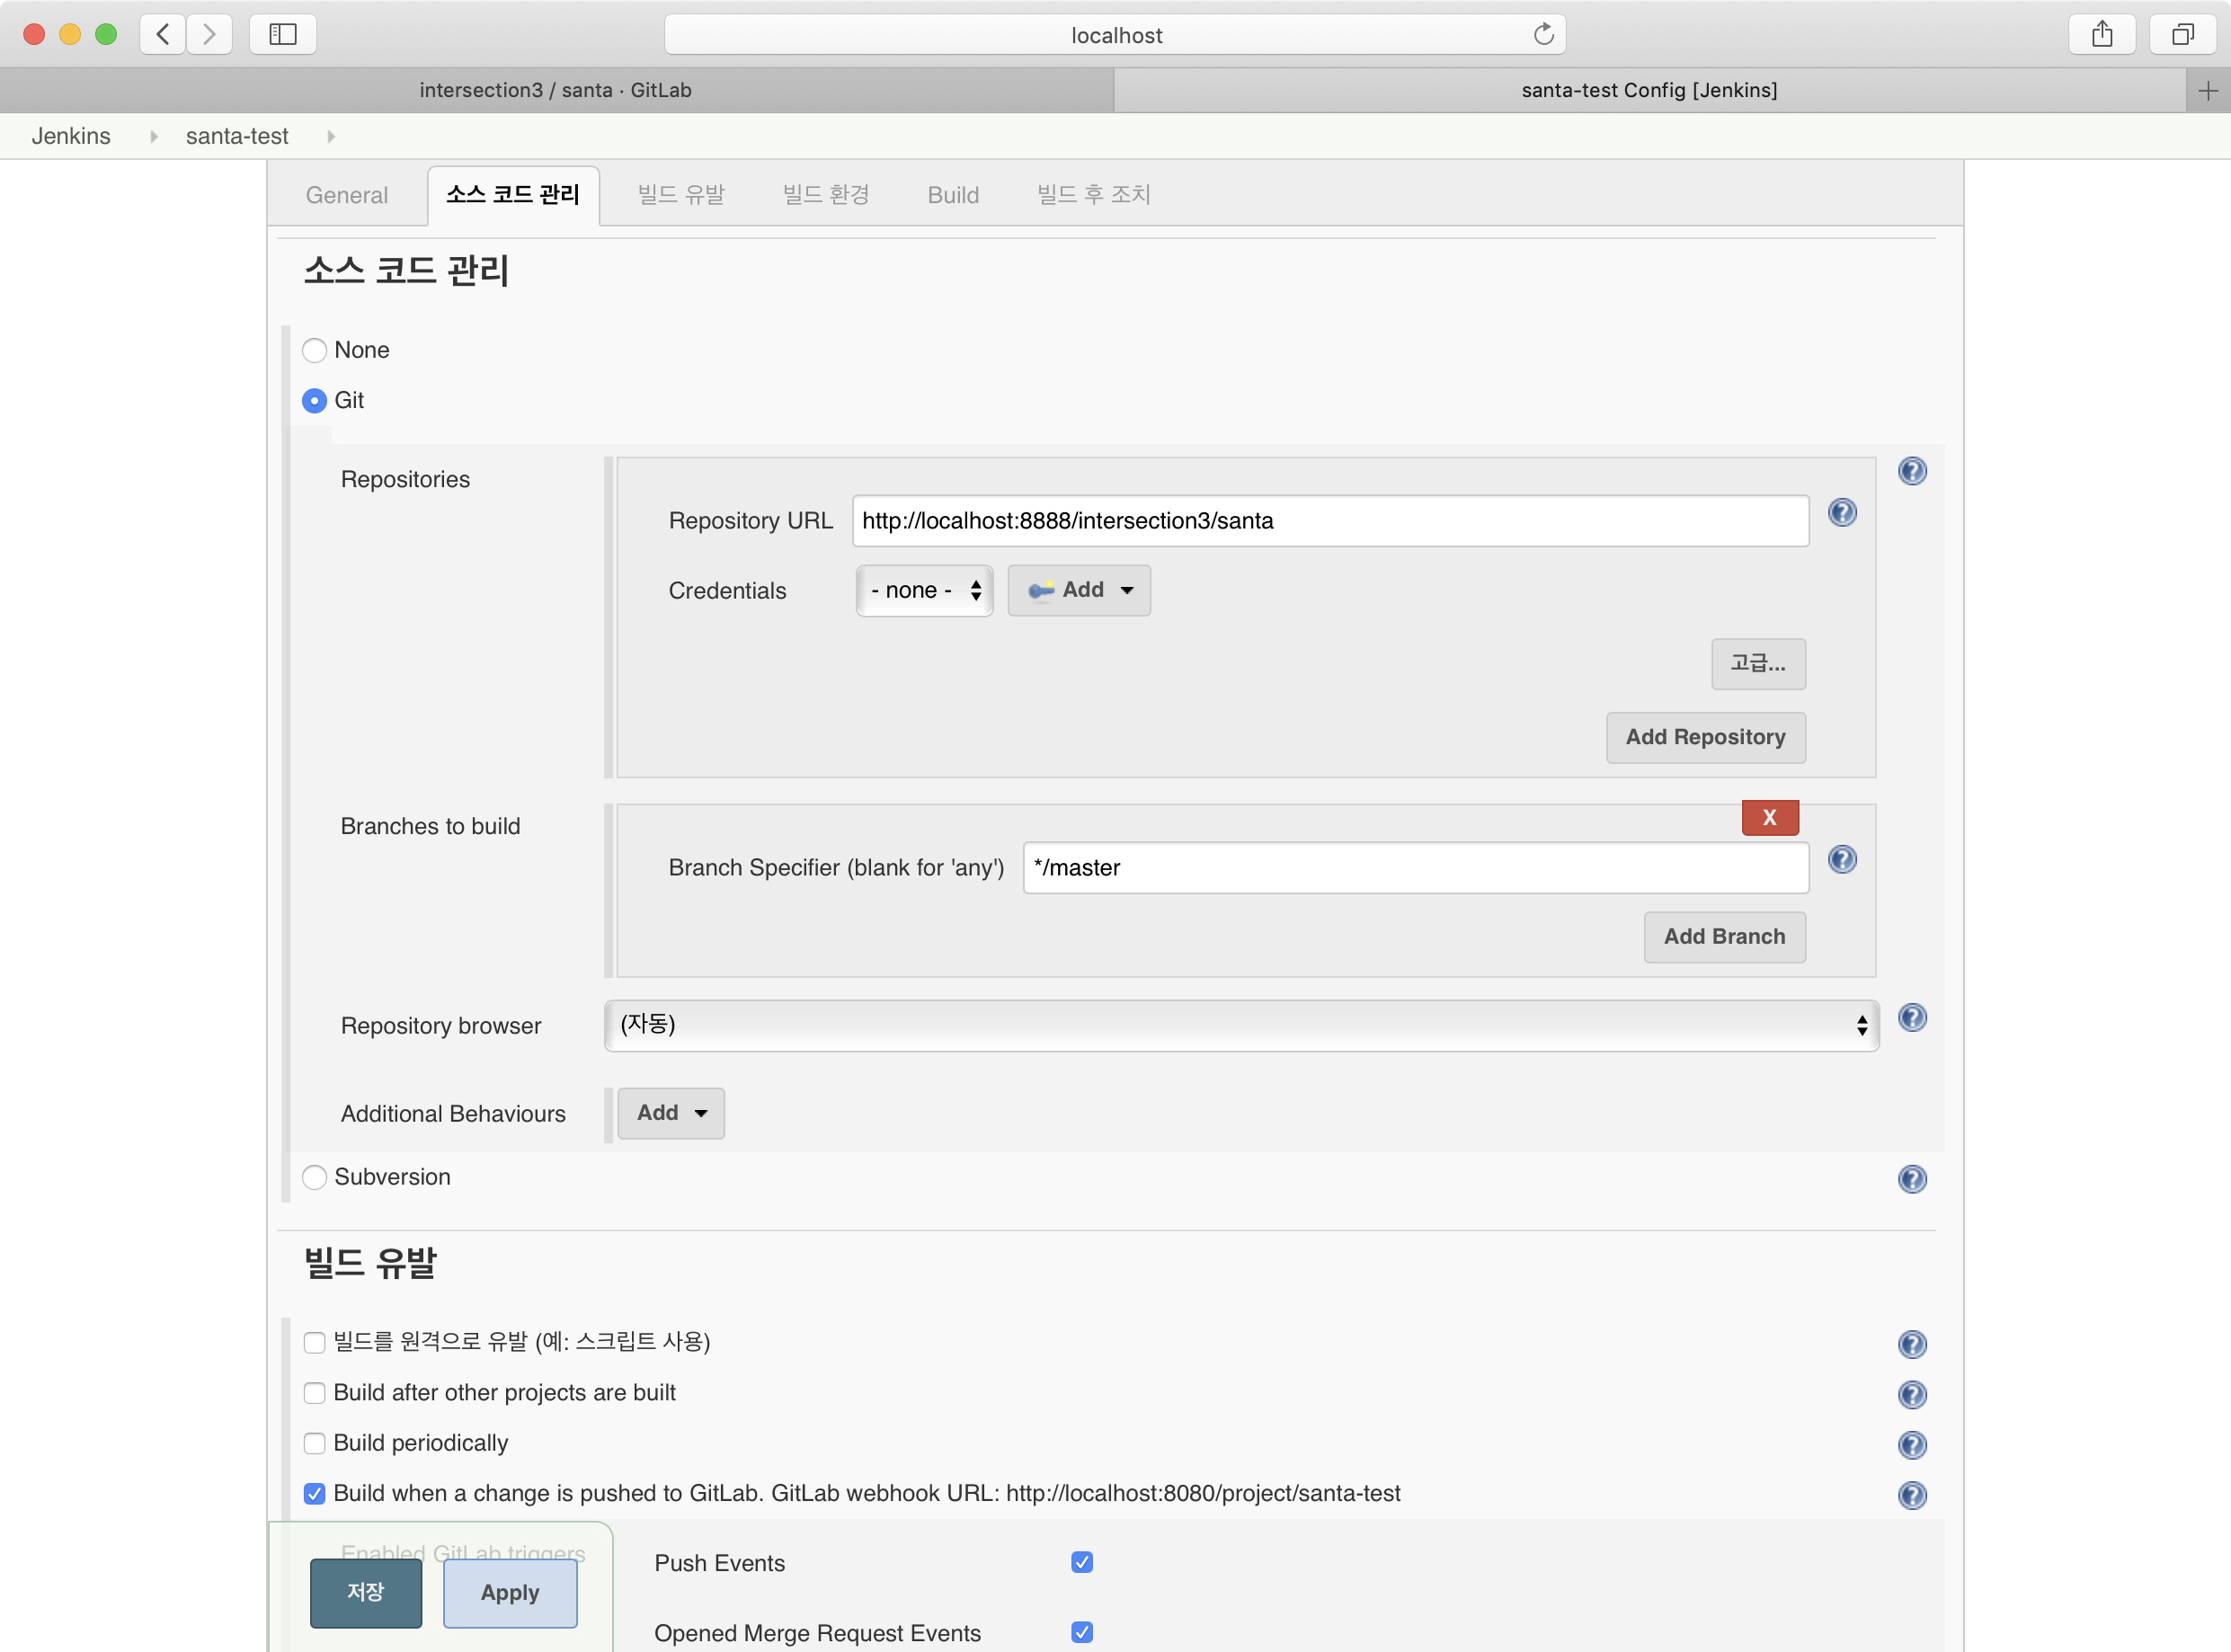This screenshot has width=2231, height=1652.
Task: Toggle Opened Merge Request Events checkbox
Action: [1082, 1632]
